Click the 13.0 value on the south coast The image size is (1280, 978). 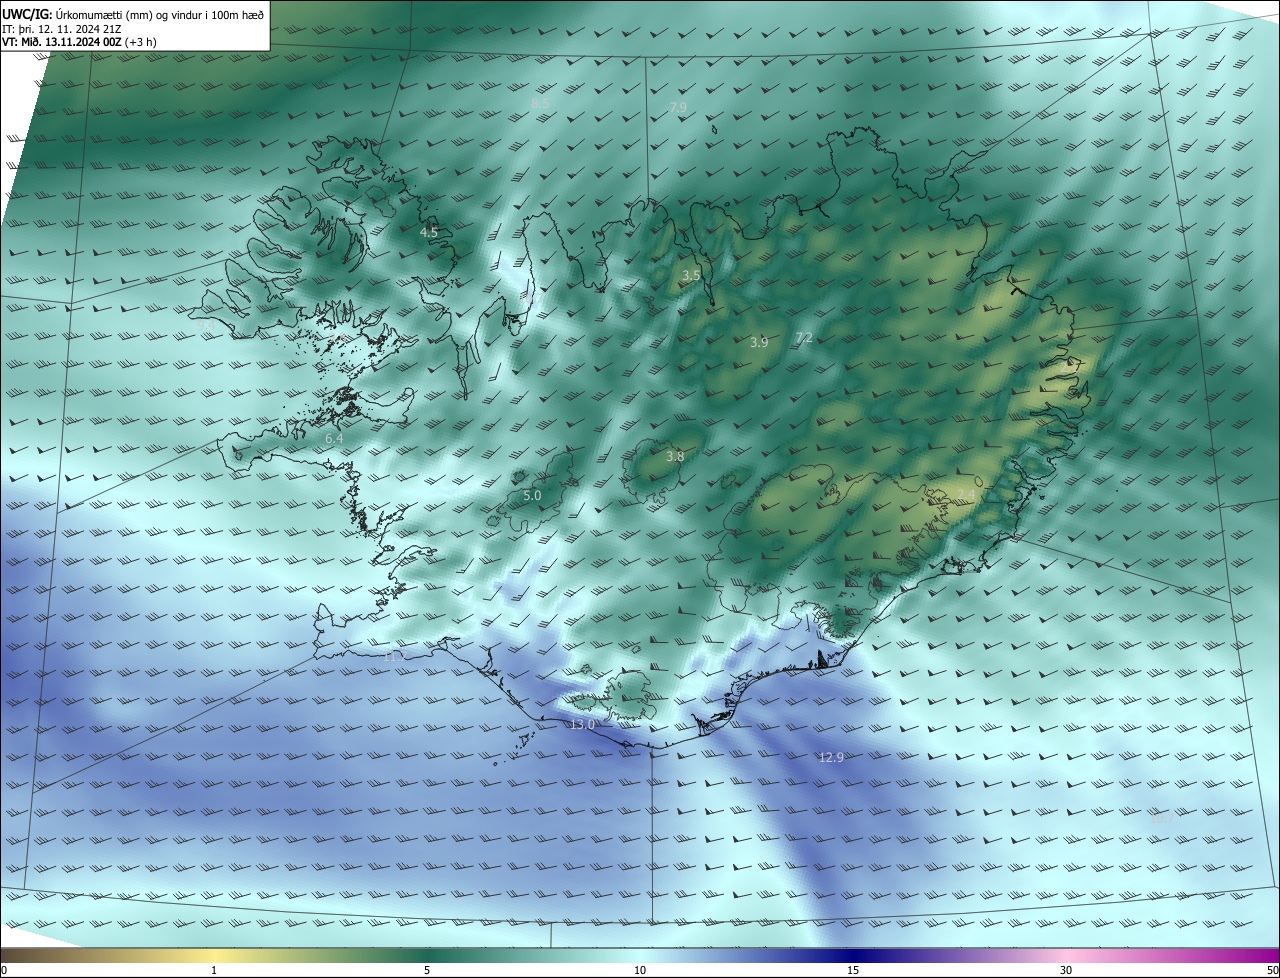(582, 724)
